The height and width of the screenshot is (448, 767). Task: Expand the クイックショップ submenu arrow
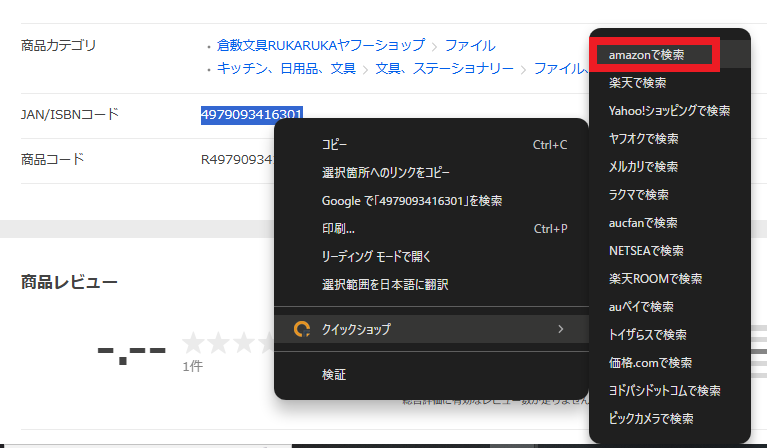point(561,329)
